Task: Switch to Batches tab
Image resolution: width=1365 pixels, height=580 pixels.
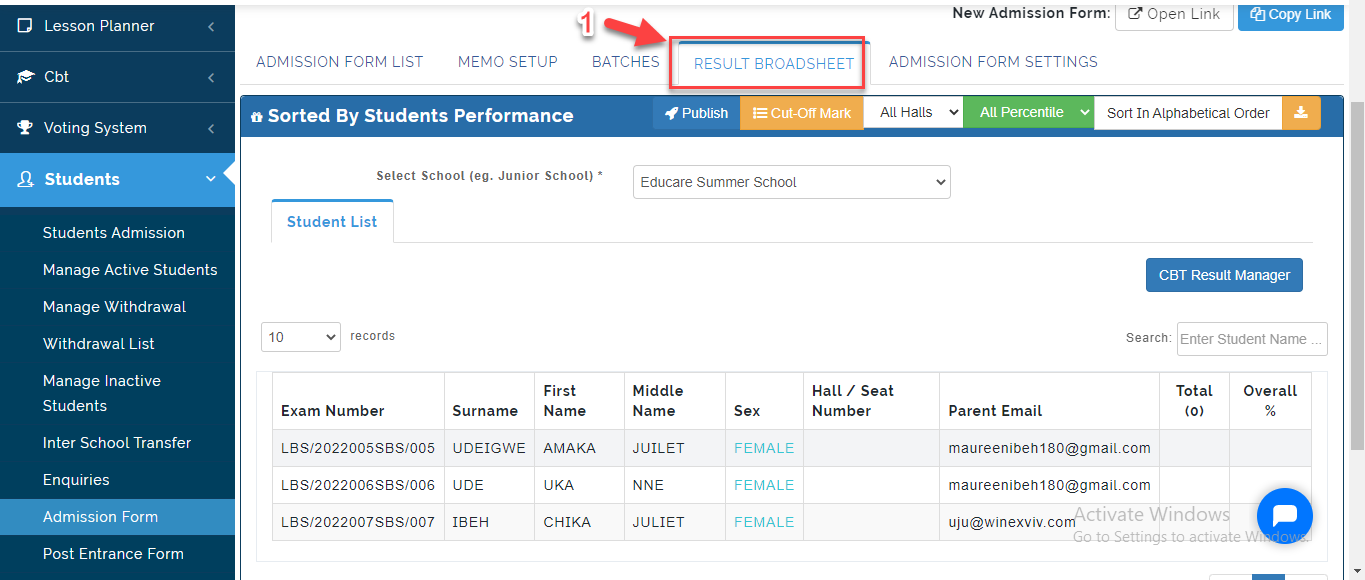Action: coord(626,62)
